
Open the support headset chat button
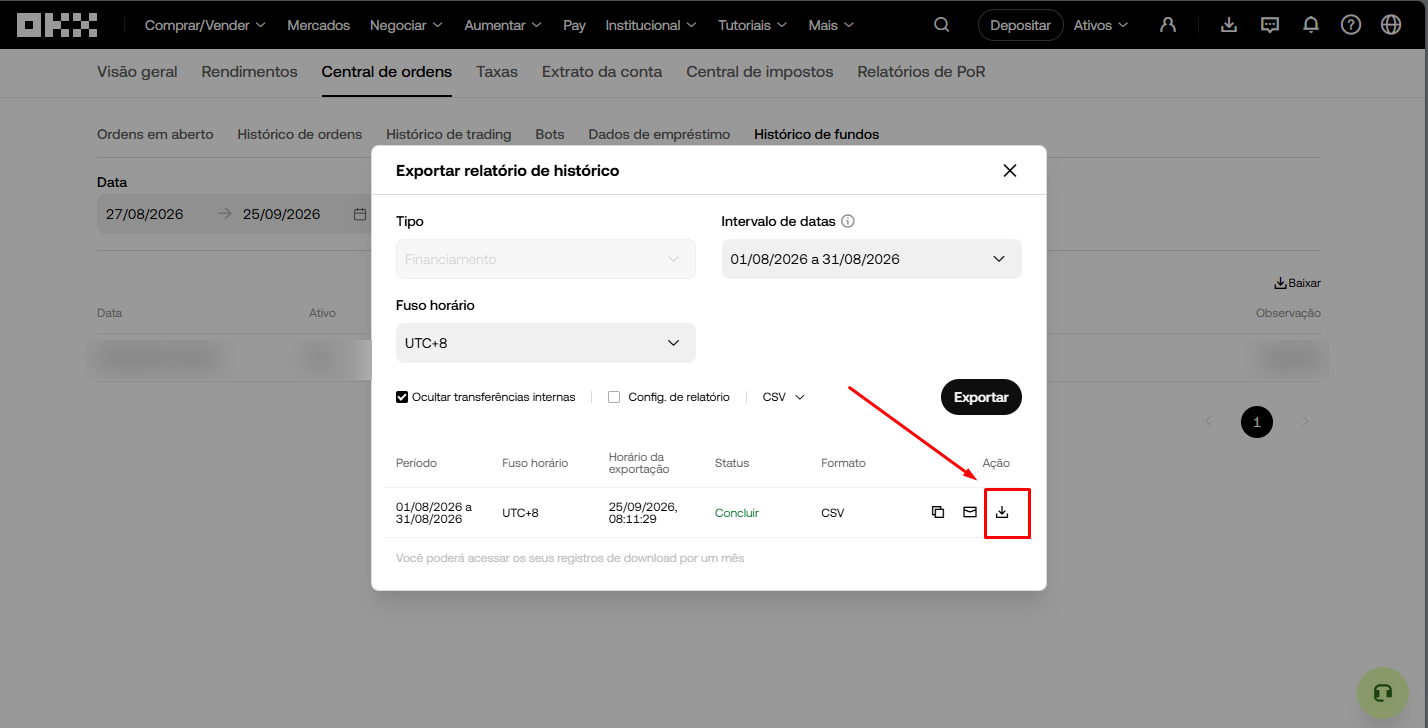click(1383, 693)
